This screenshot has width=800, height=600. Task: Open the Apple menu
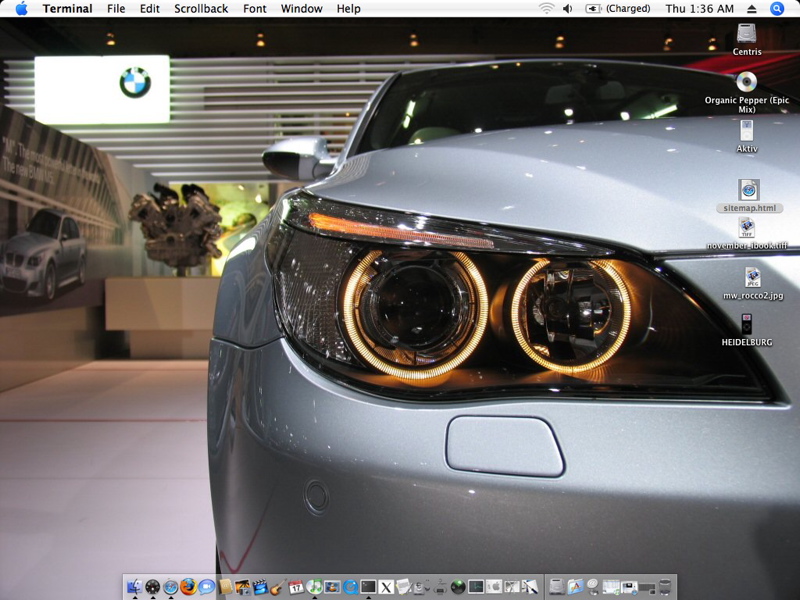click(x=21, y=9)
